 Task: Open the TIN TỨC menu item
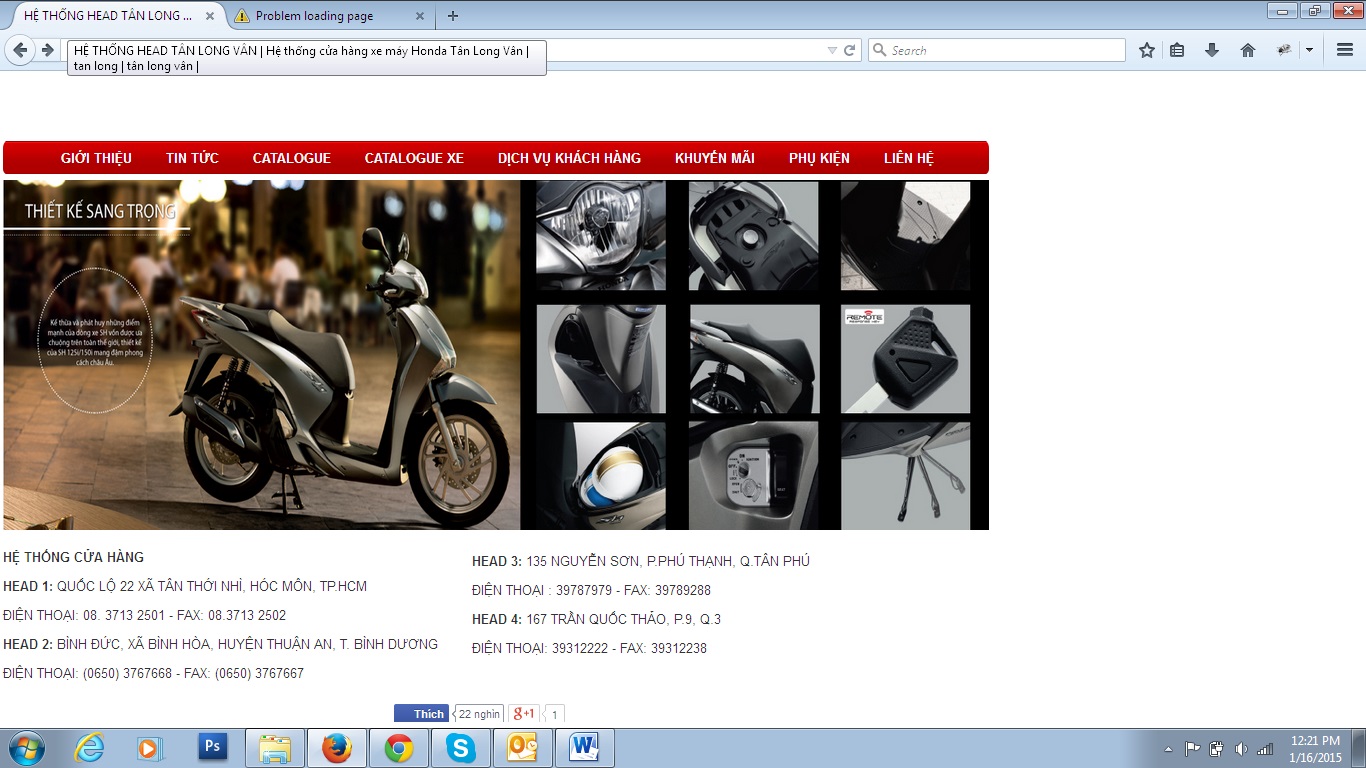192,158
